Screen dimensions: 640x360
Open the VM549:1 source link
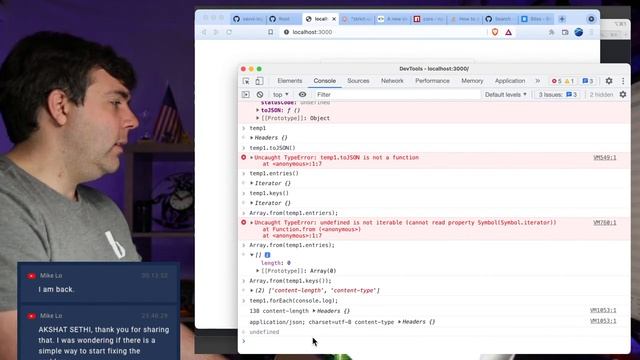(x=604, y=157)
